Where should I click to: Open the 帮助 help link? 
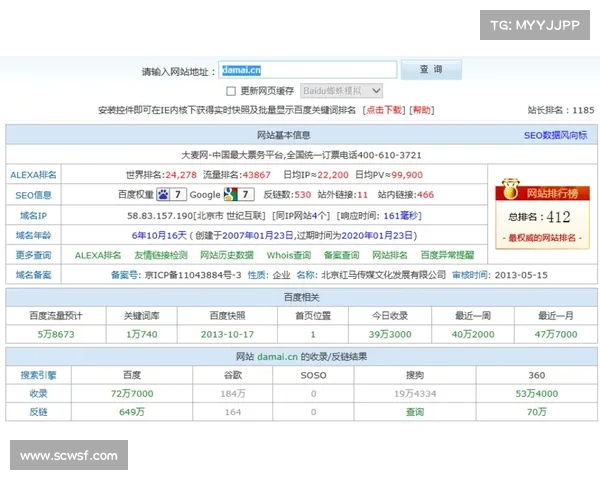coord(422,110)
